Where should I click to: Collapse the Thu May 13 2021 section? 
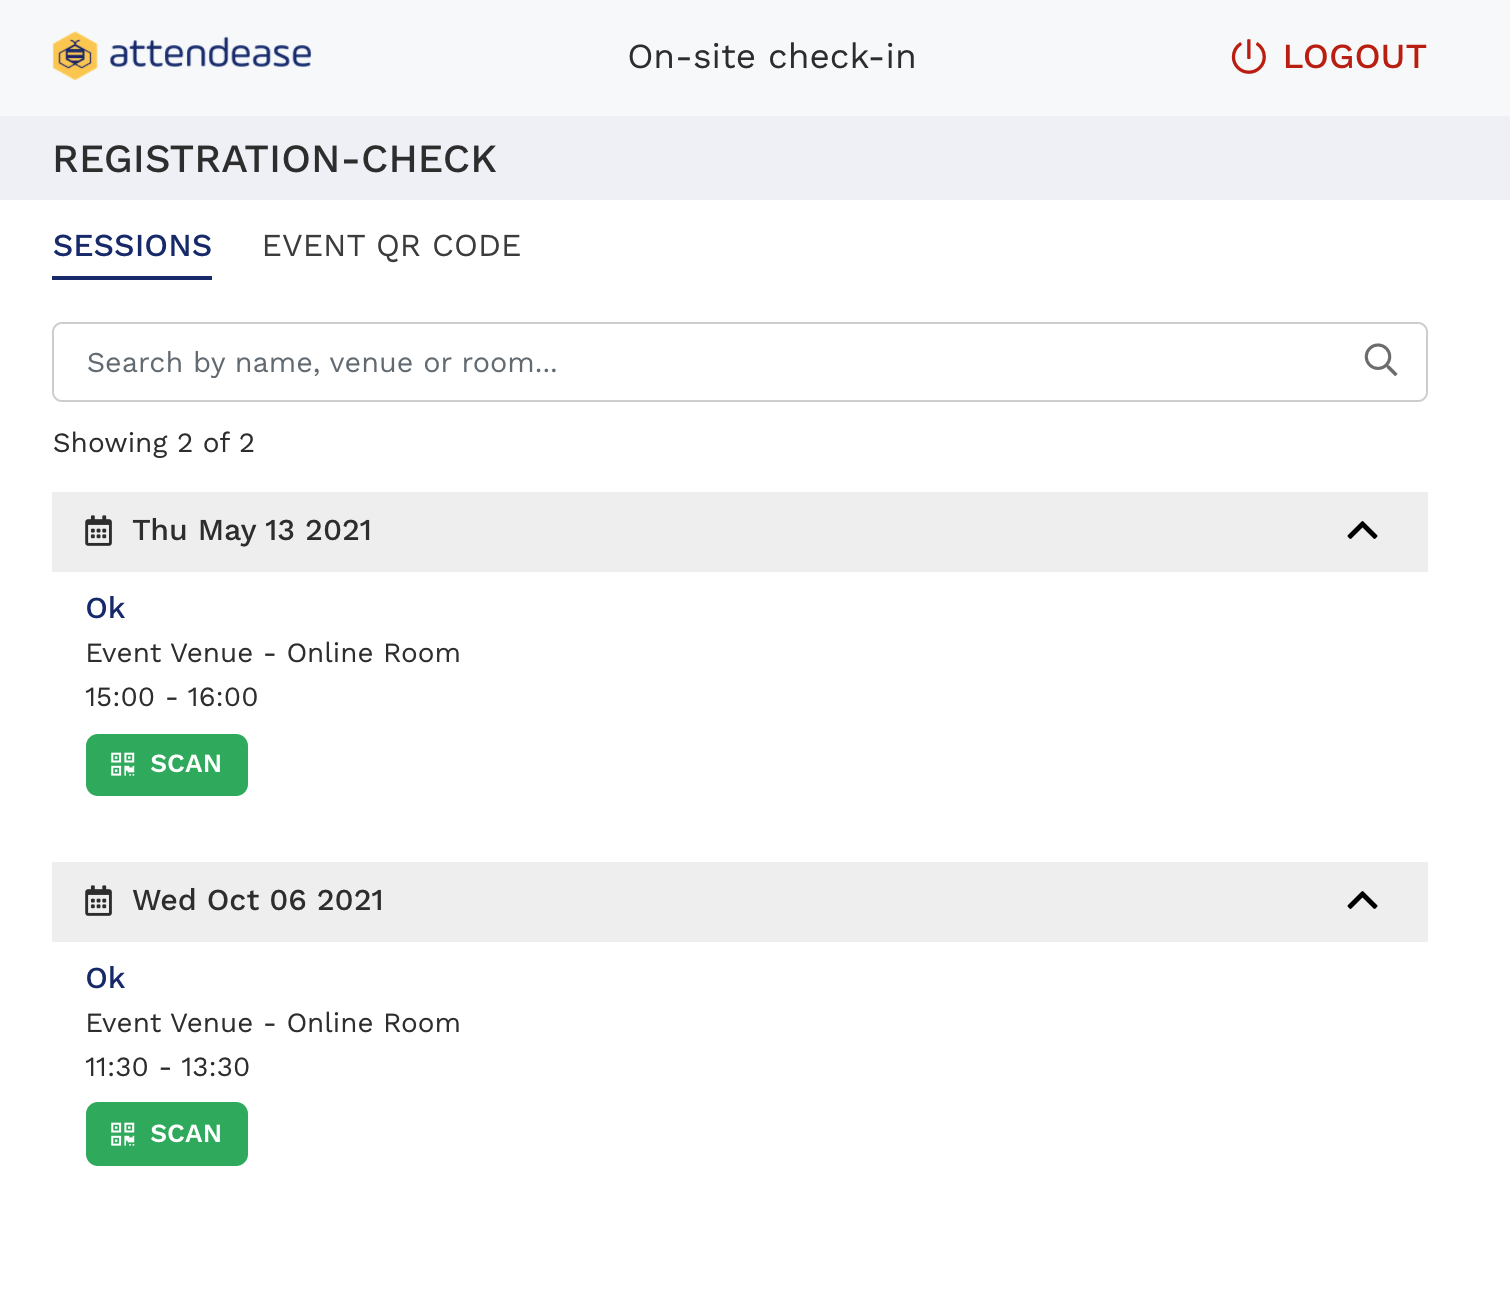pyautogui.click(x=1362, y=531)
